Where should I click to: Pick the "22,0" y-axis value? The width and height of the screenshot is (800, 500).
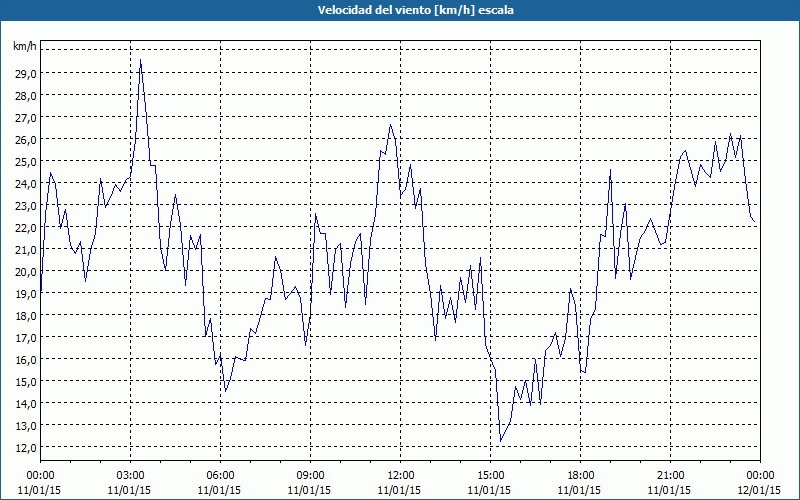tap(26, 228)
